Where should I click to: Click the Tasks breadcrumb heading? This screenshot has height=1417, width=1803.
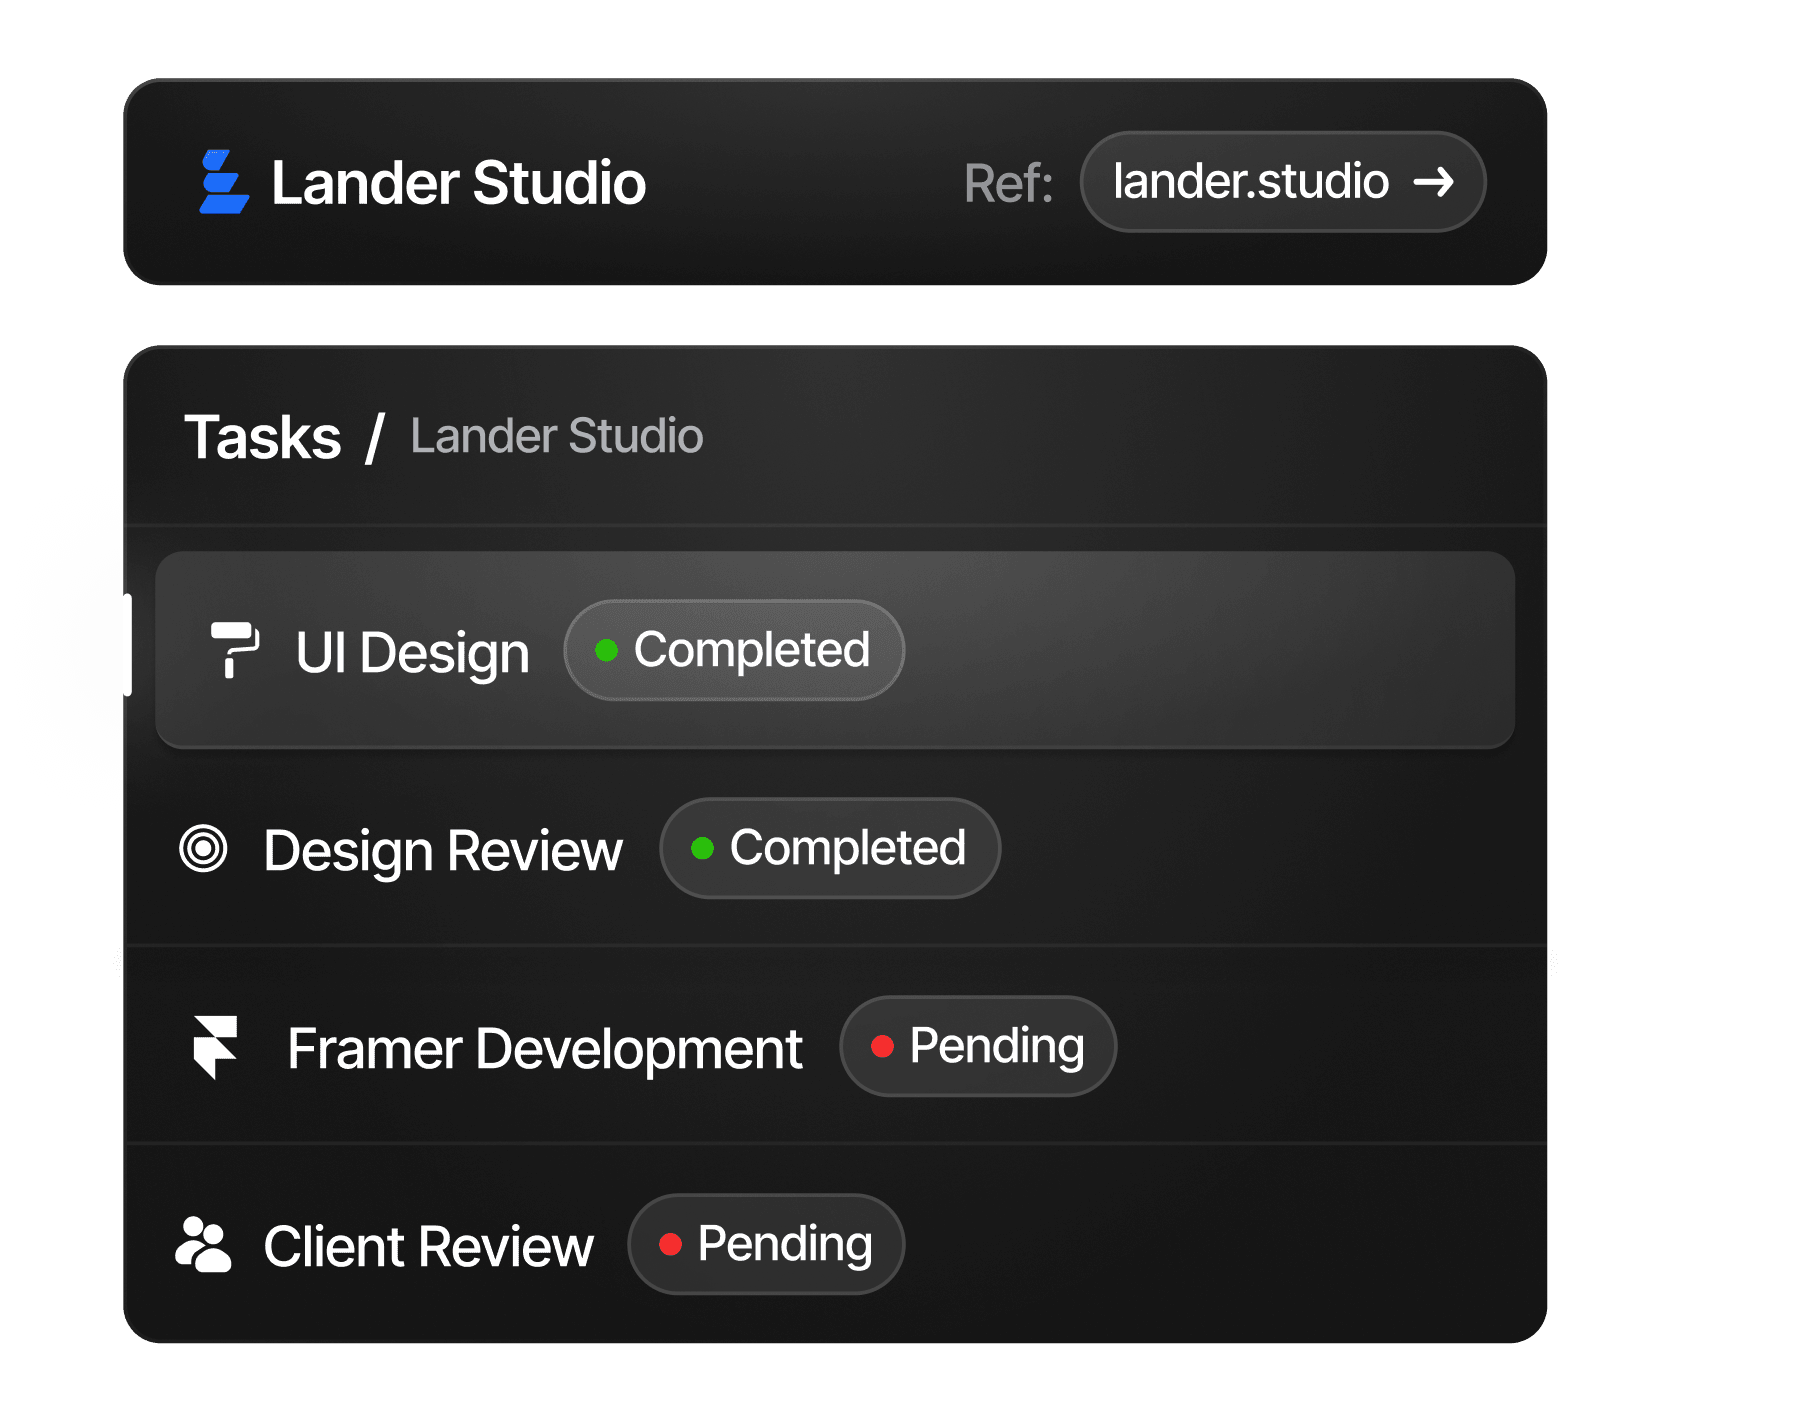coord(263,437)
